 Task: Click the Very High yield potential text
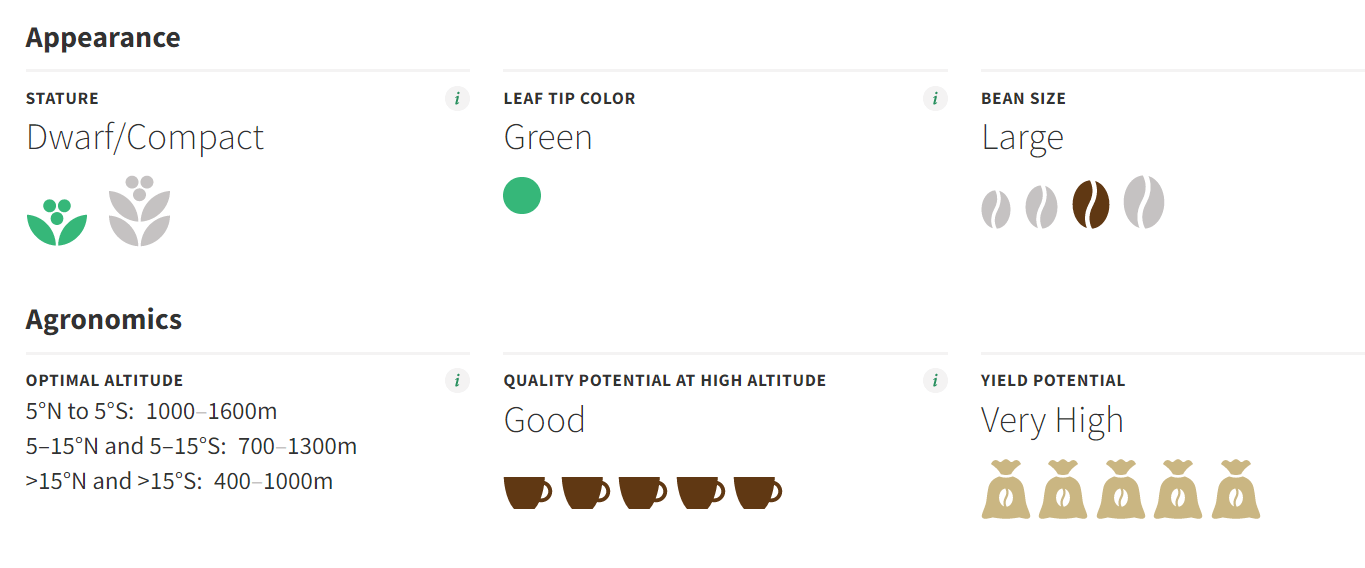(x=1052, y=420)
